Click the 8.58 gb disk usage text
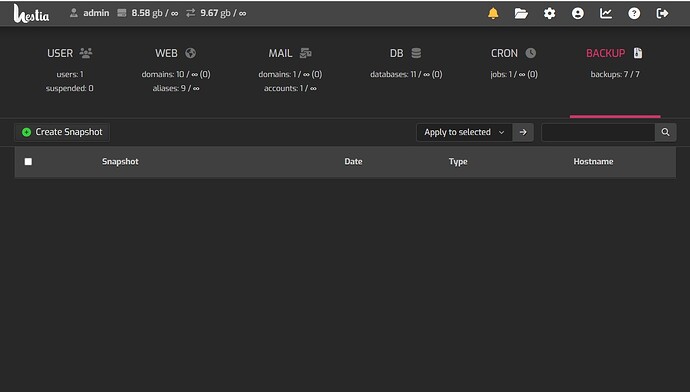 click(x=154, y=13)
